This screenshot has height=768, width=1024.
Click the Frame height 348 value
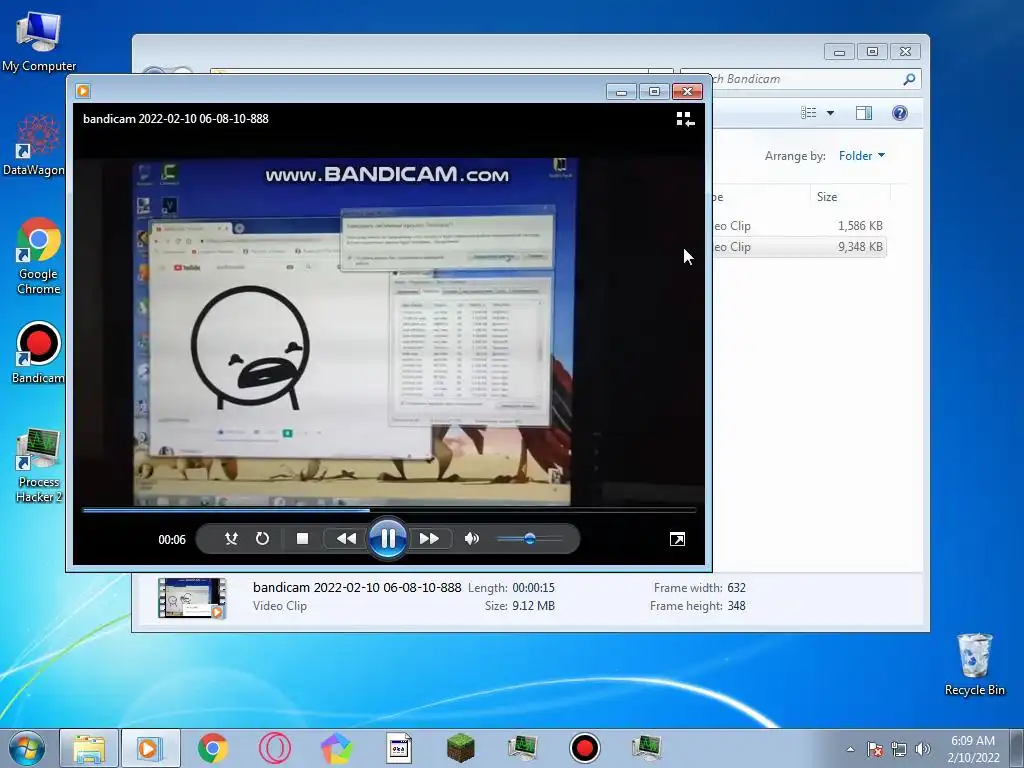point(736,606)
